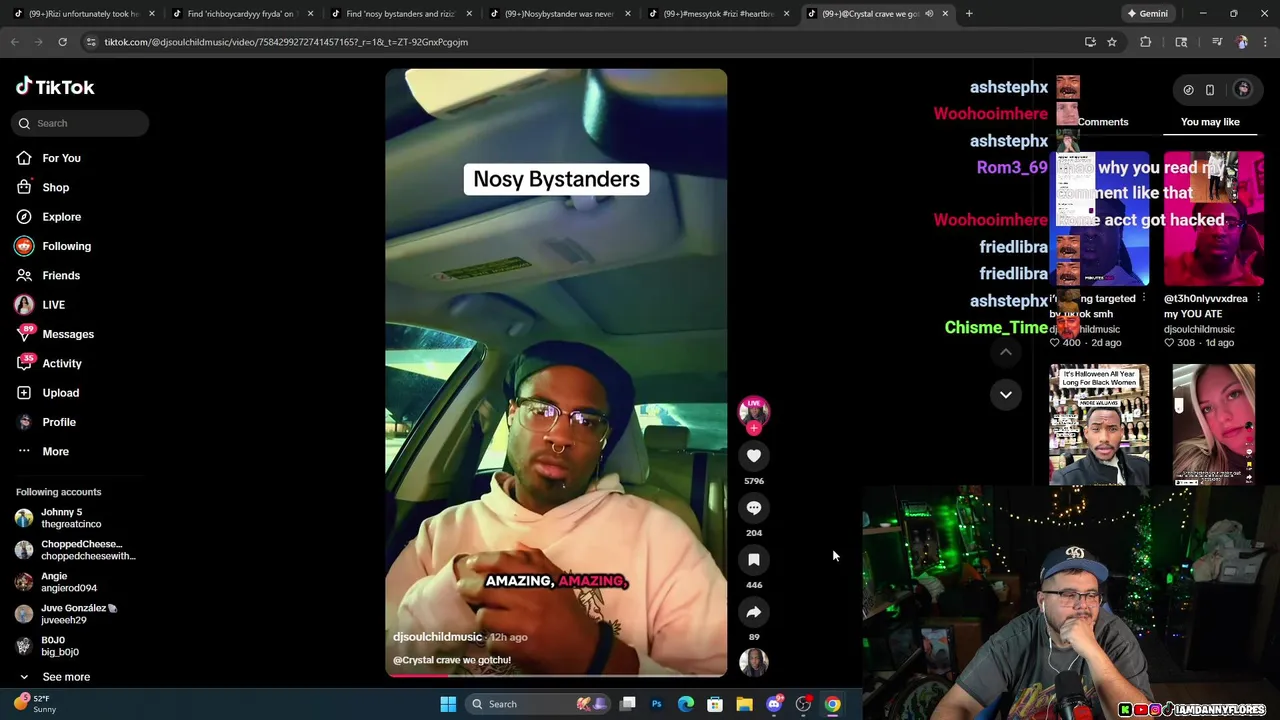Open creator's LIVE avatar beside video

pos(754,411)
